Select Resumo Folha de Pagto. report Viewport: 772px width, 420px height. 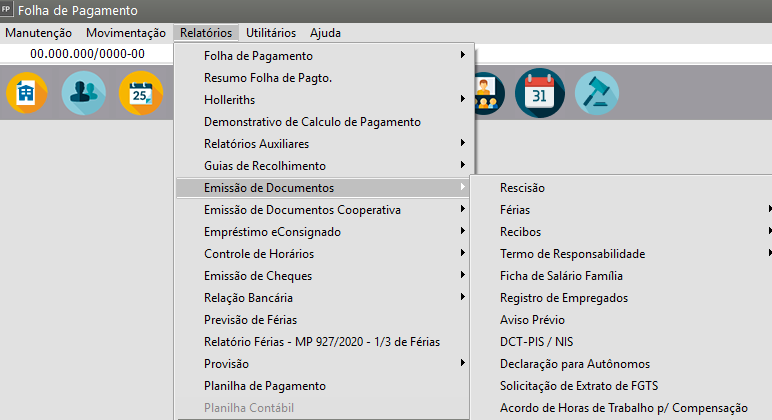[x=267, y=78]
